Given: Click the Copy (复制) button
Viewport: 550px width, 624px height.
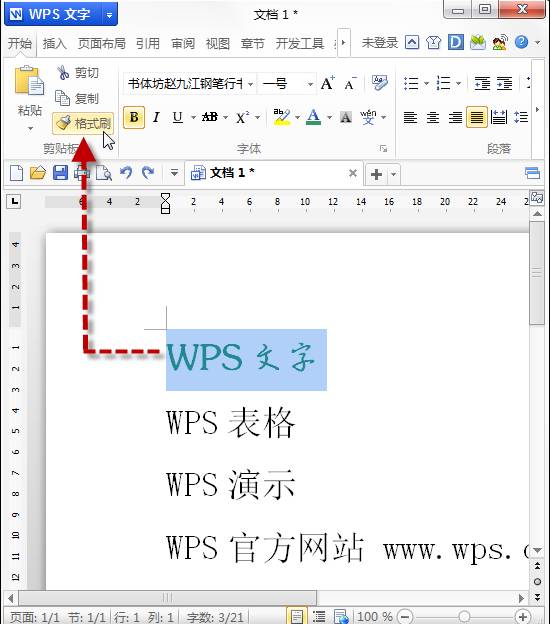Looking at the screenshot, I should click(77, 98).
